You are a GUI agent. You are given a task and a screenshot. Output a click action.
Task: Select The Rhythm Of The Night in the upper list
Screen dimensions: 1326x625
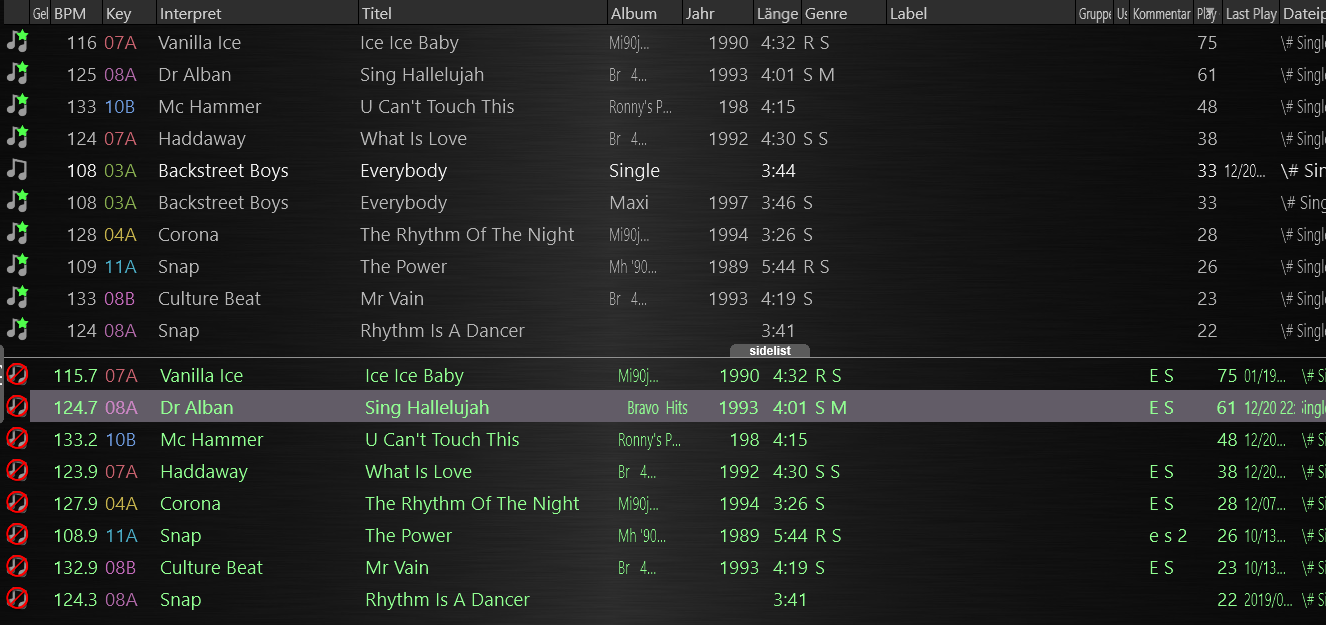coord(467,234)
